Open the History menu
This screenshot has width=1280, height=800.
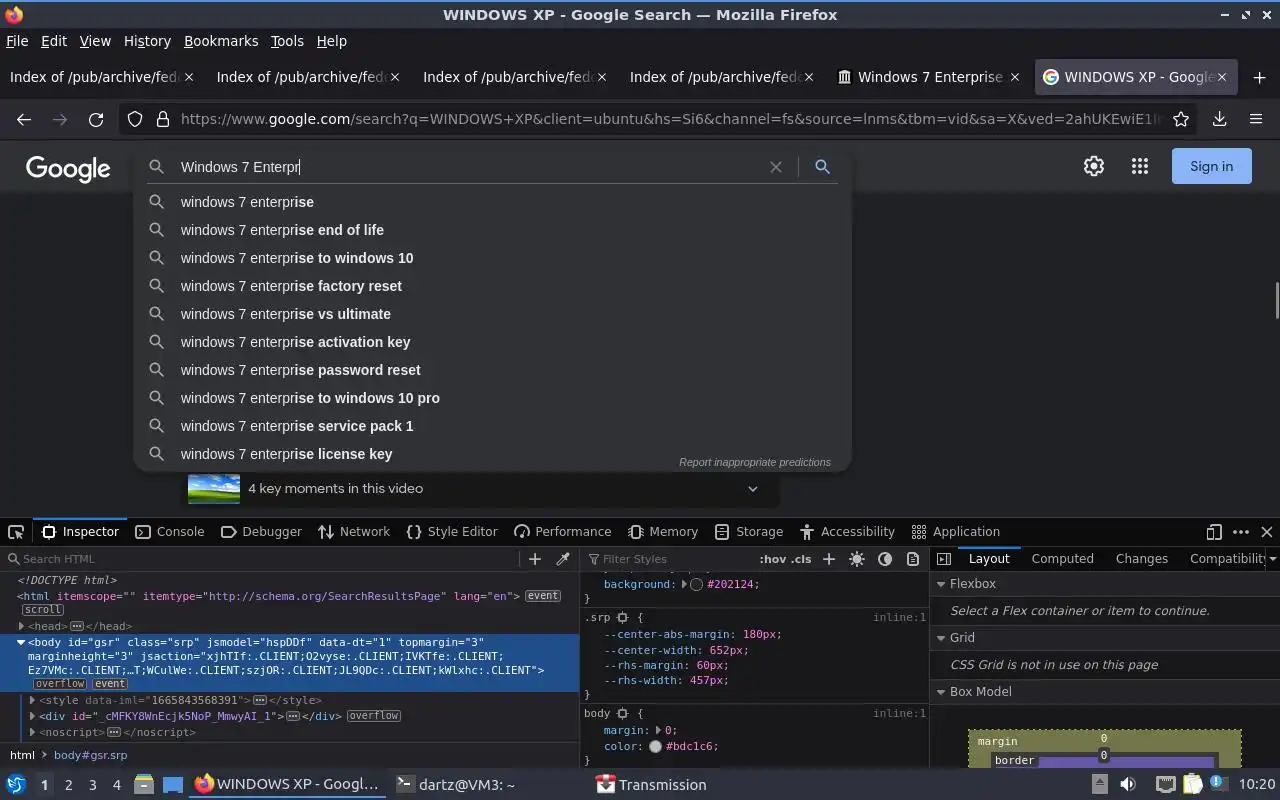(147, 41)
